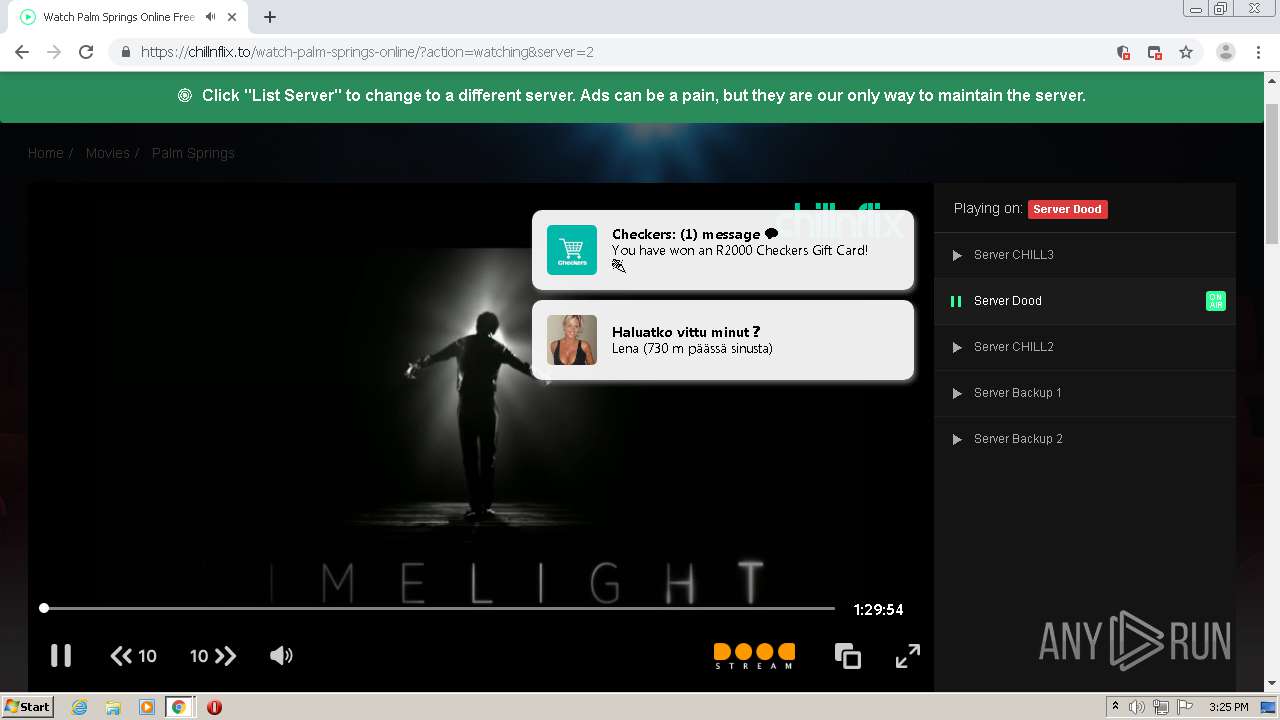Mute the tab using its audio icon
1280x720 pixels.
211,17
